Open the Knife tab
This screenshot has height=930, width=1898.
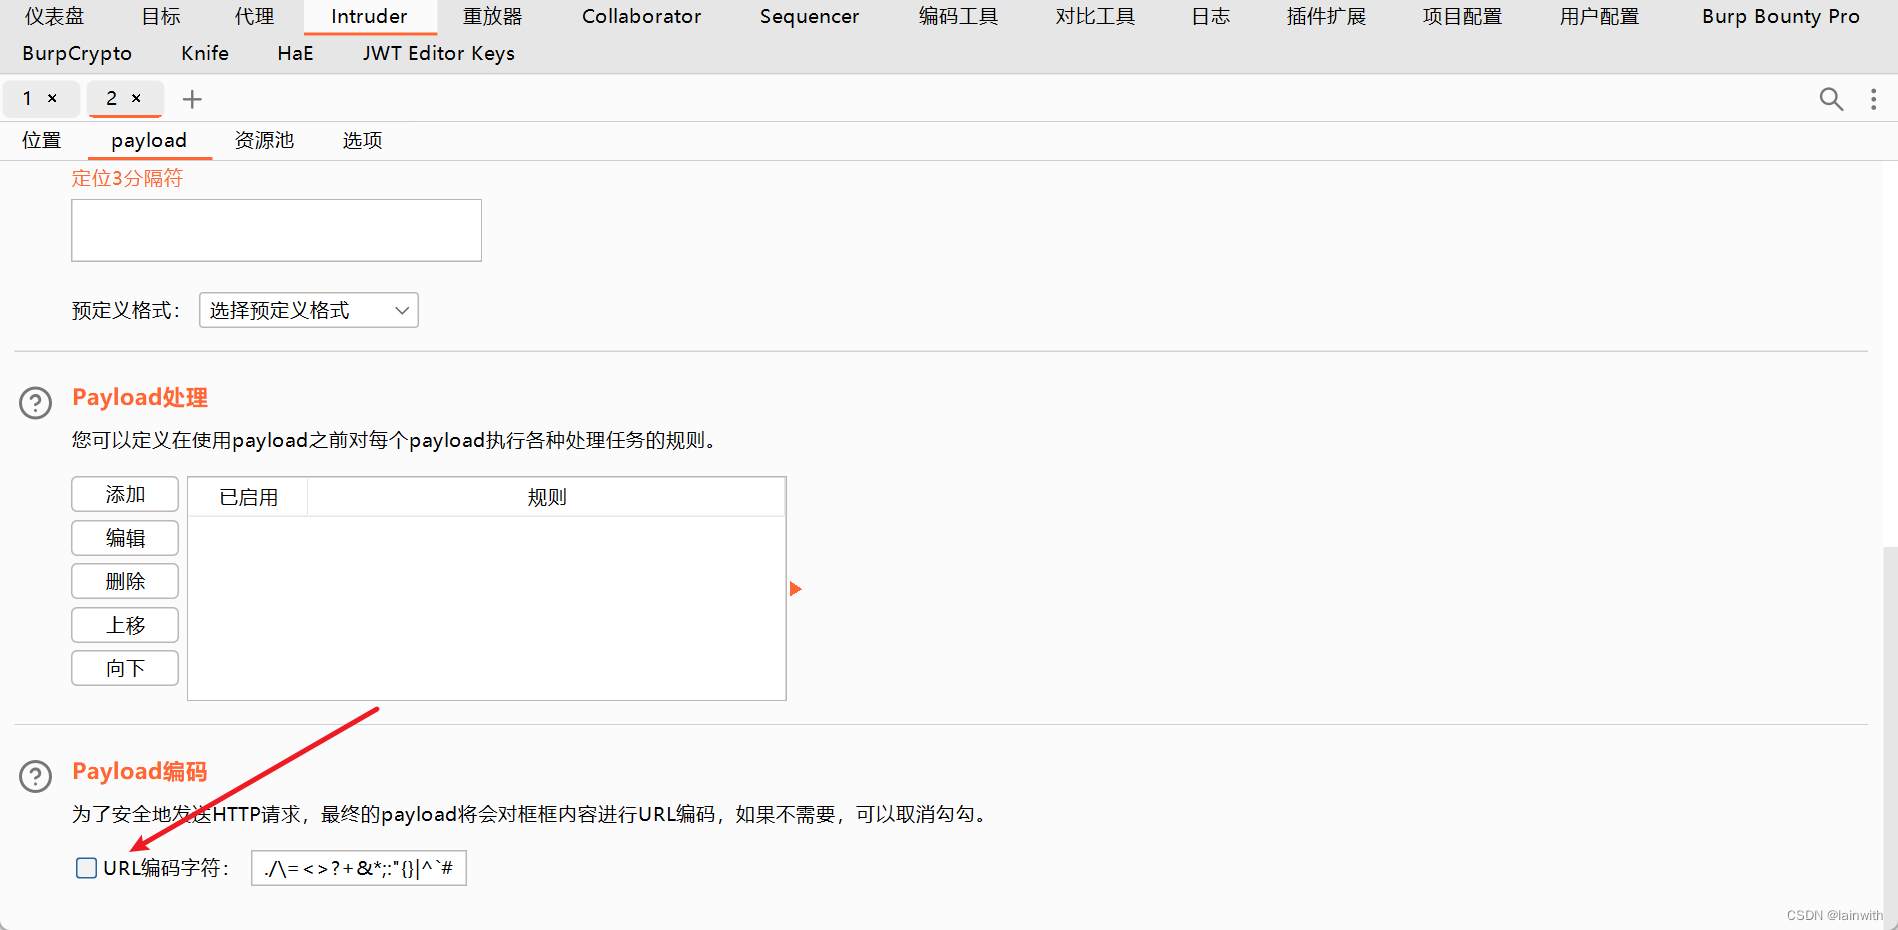(x=205, y=54)
